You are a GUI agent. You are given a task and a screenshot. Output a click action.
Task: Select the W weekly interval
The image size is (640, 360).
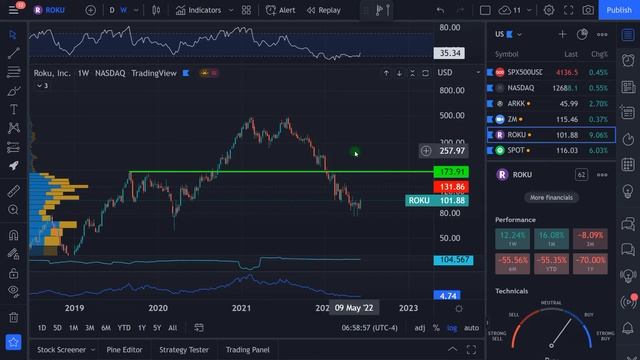coord(123,10)
